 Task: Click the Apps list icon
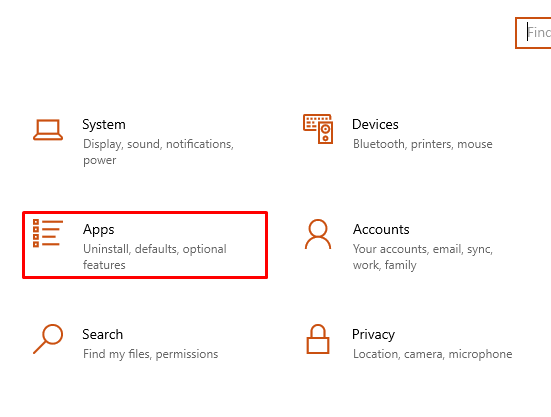tap(48, 233)
